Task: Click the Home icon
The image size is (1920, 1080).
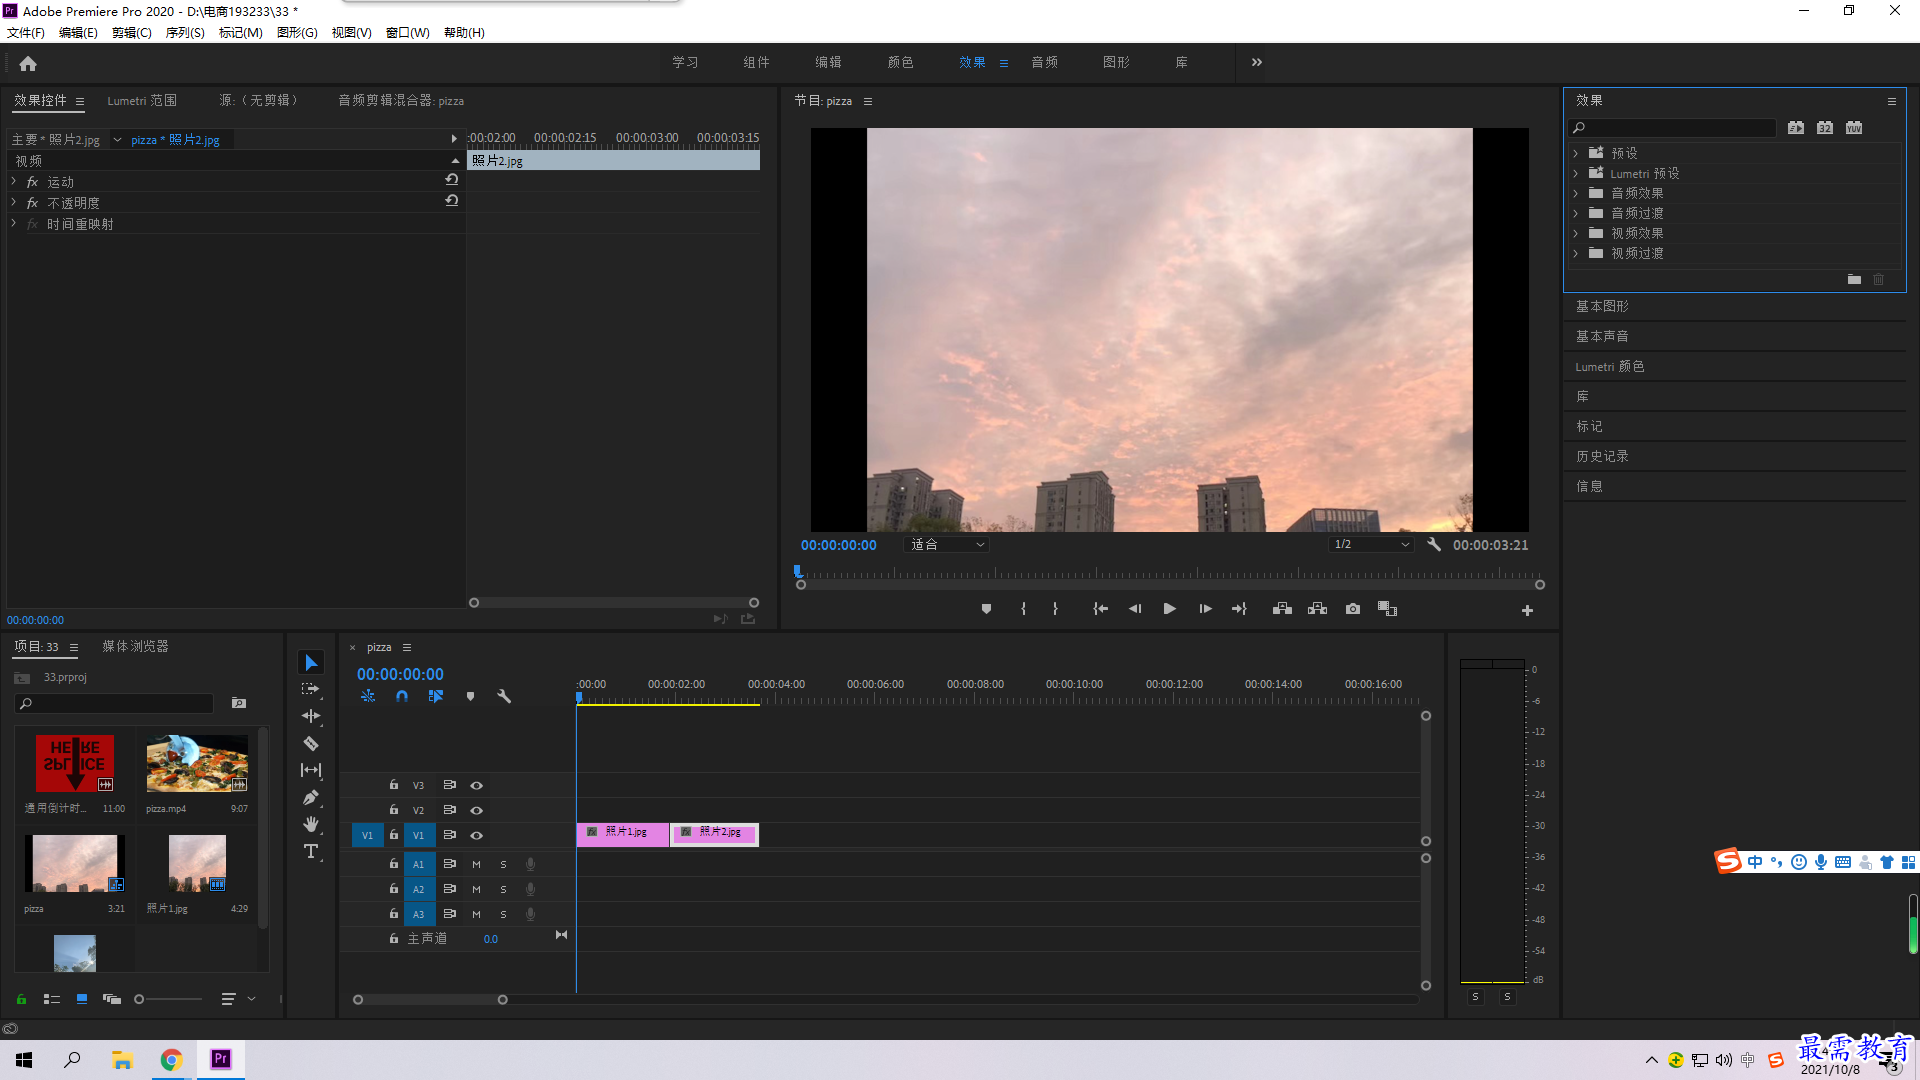Action: coord(28,63)
